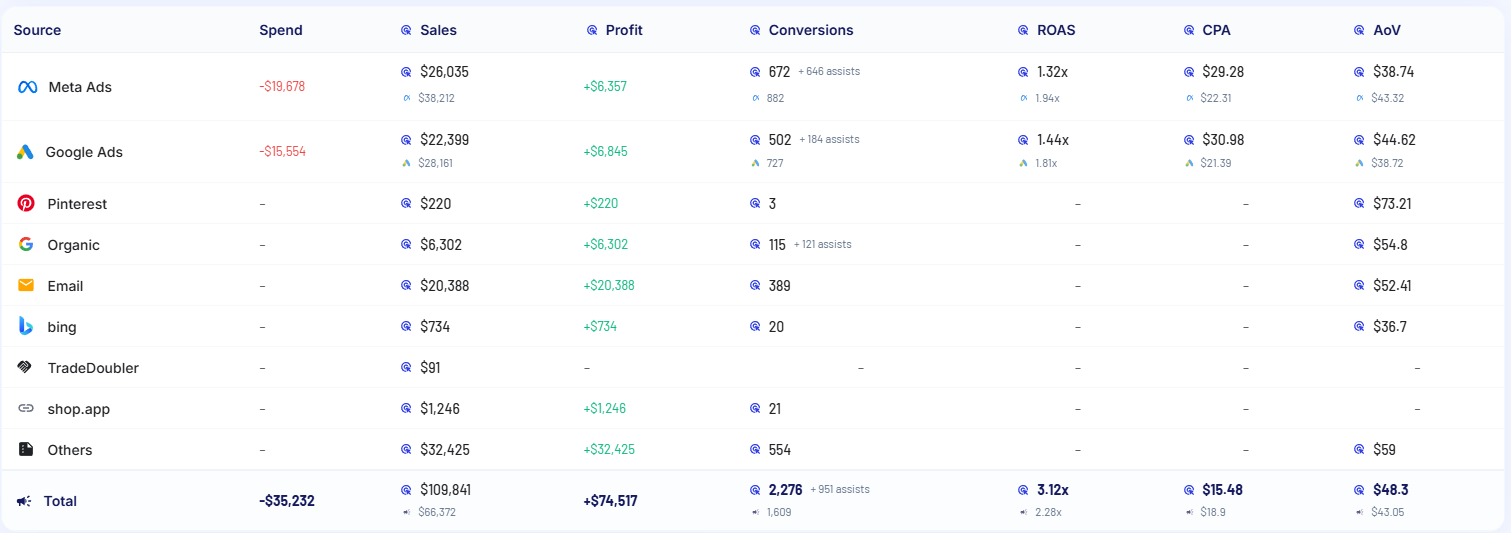Click the Meta Ads '+ 646 assists' label
Image resolution: width=1511 pixels, height=533 pixels.
tap(828, 72)
